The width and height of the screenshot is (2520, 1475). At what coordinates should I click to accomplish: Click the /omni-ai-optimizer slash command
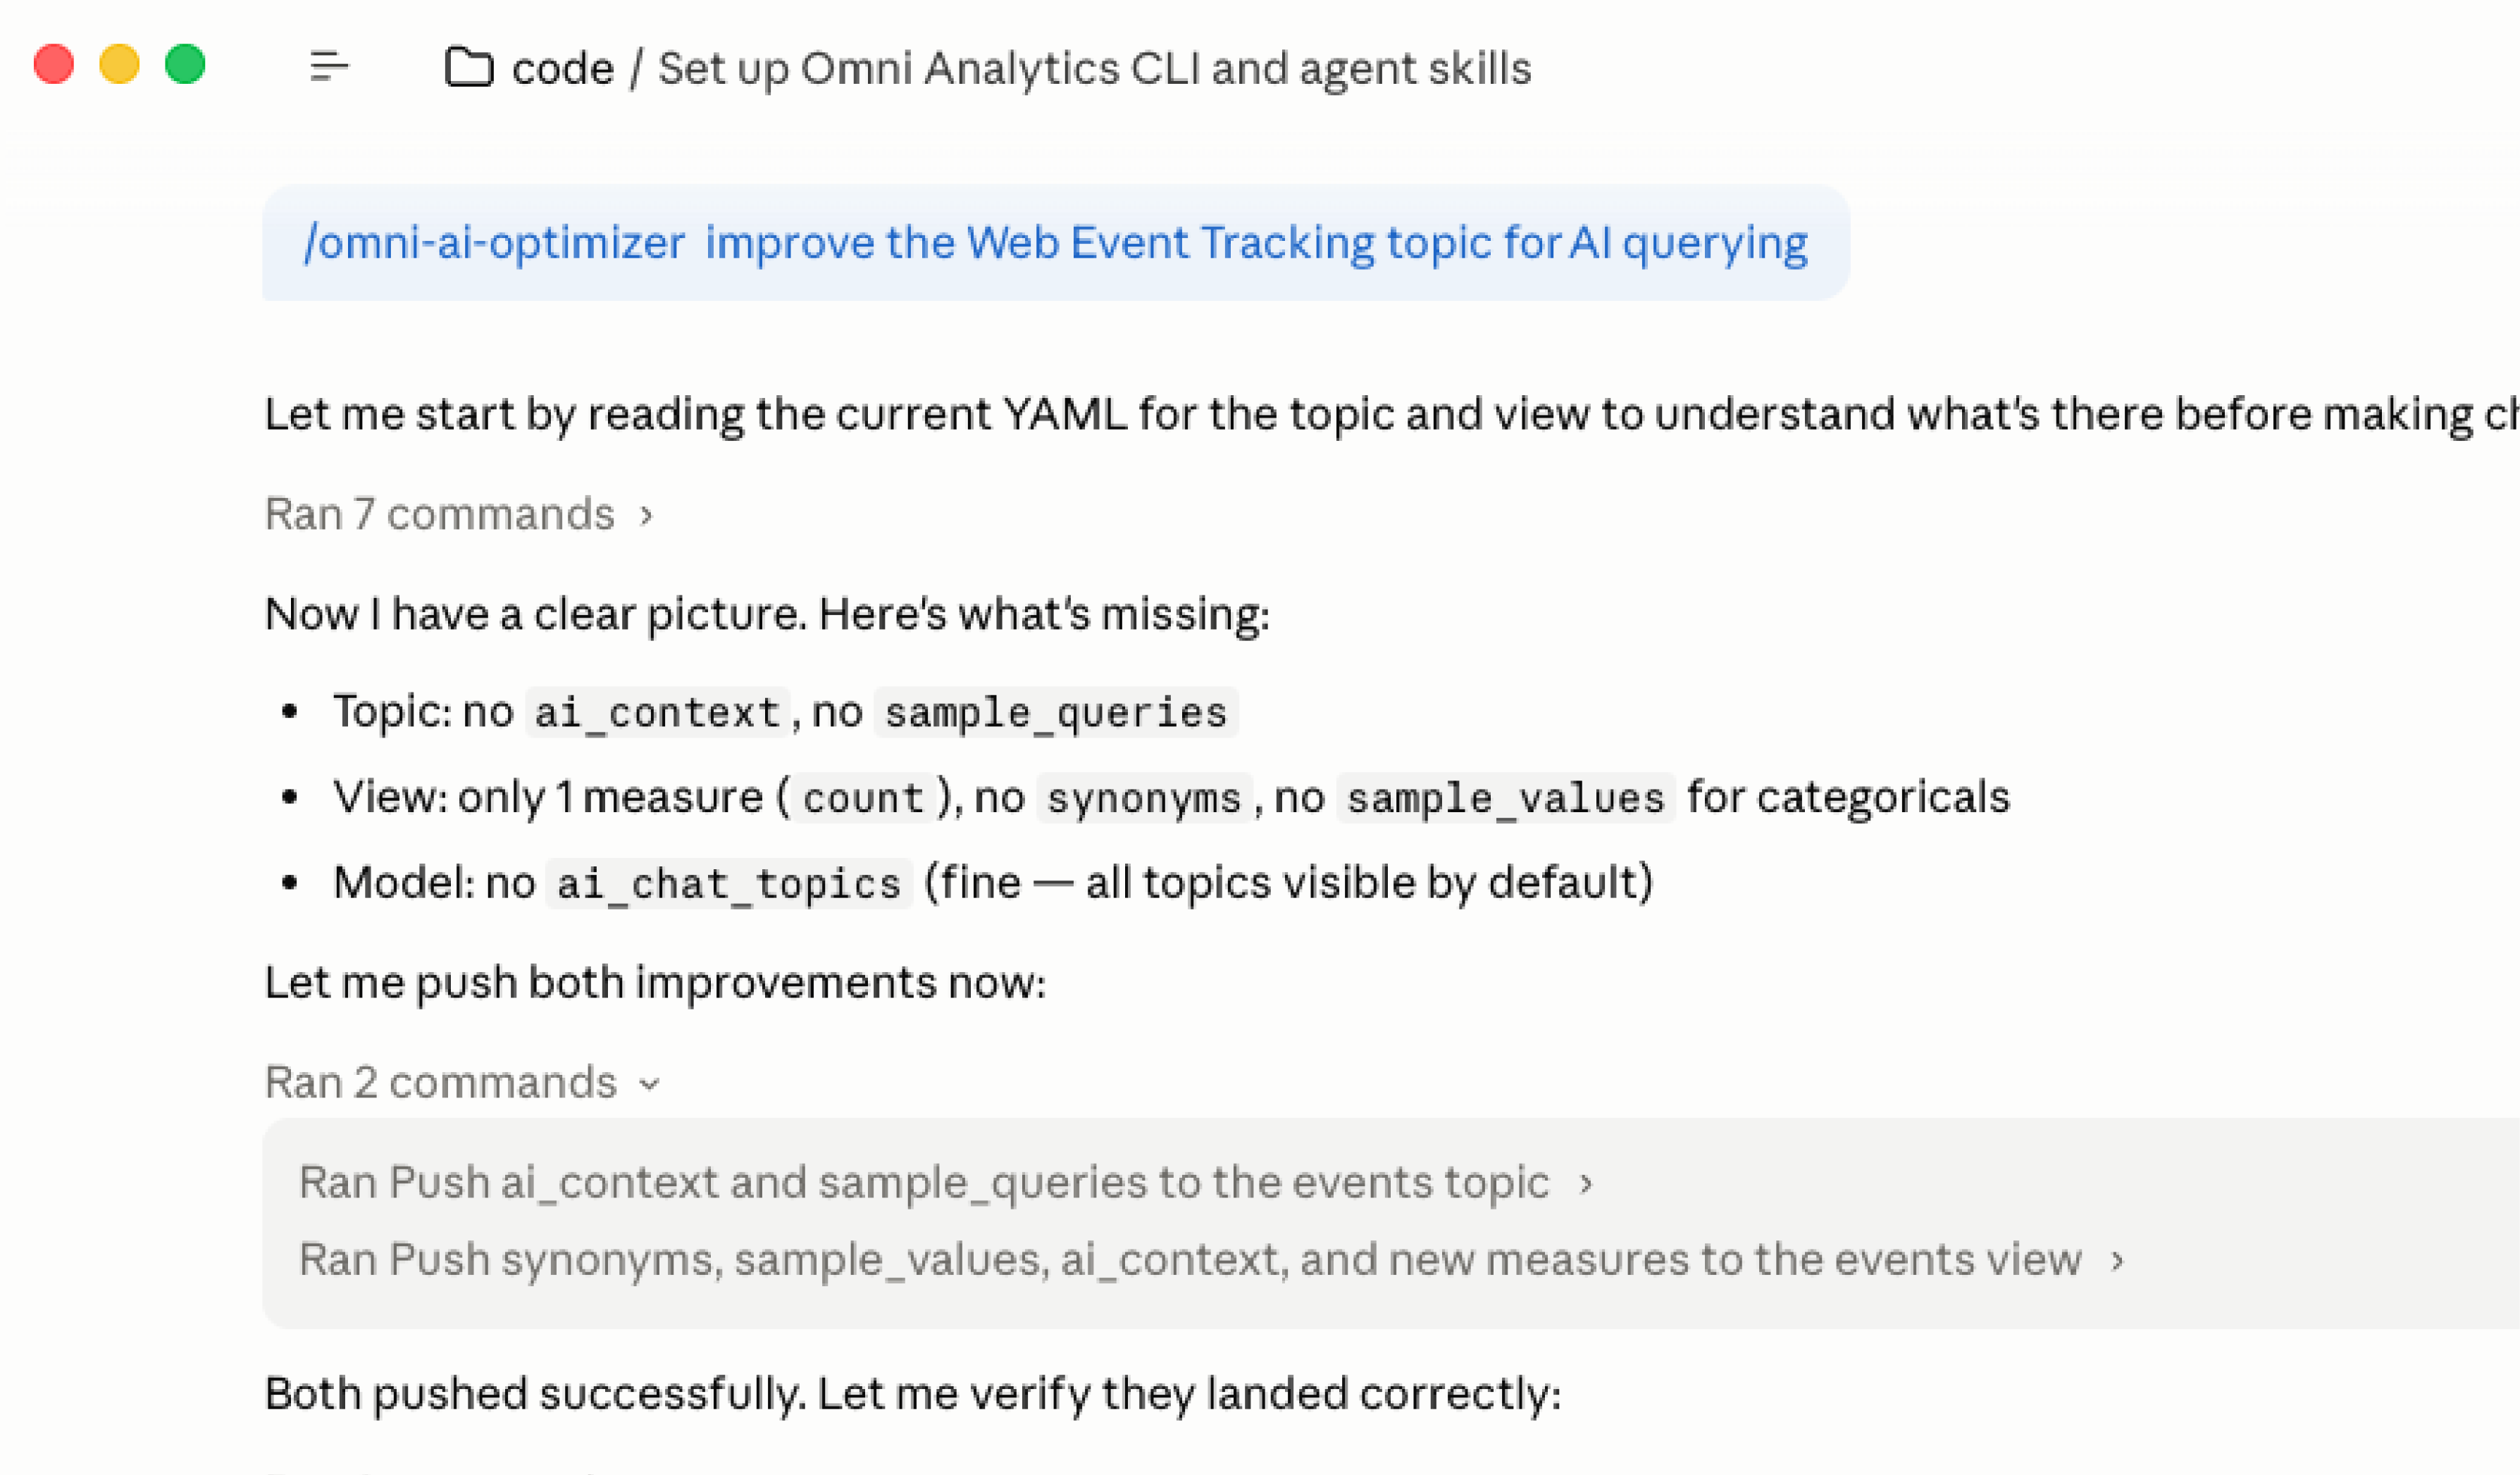click(494, 243)
